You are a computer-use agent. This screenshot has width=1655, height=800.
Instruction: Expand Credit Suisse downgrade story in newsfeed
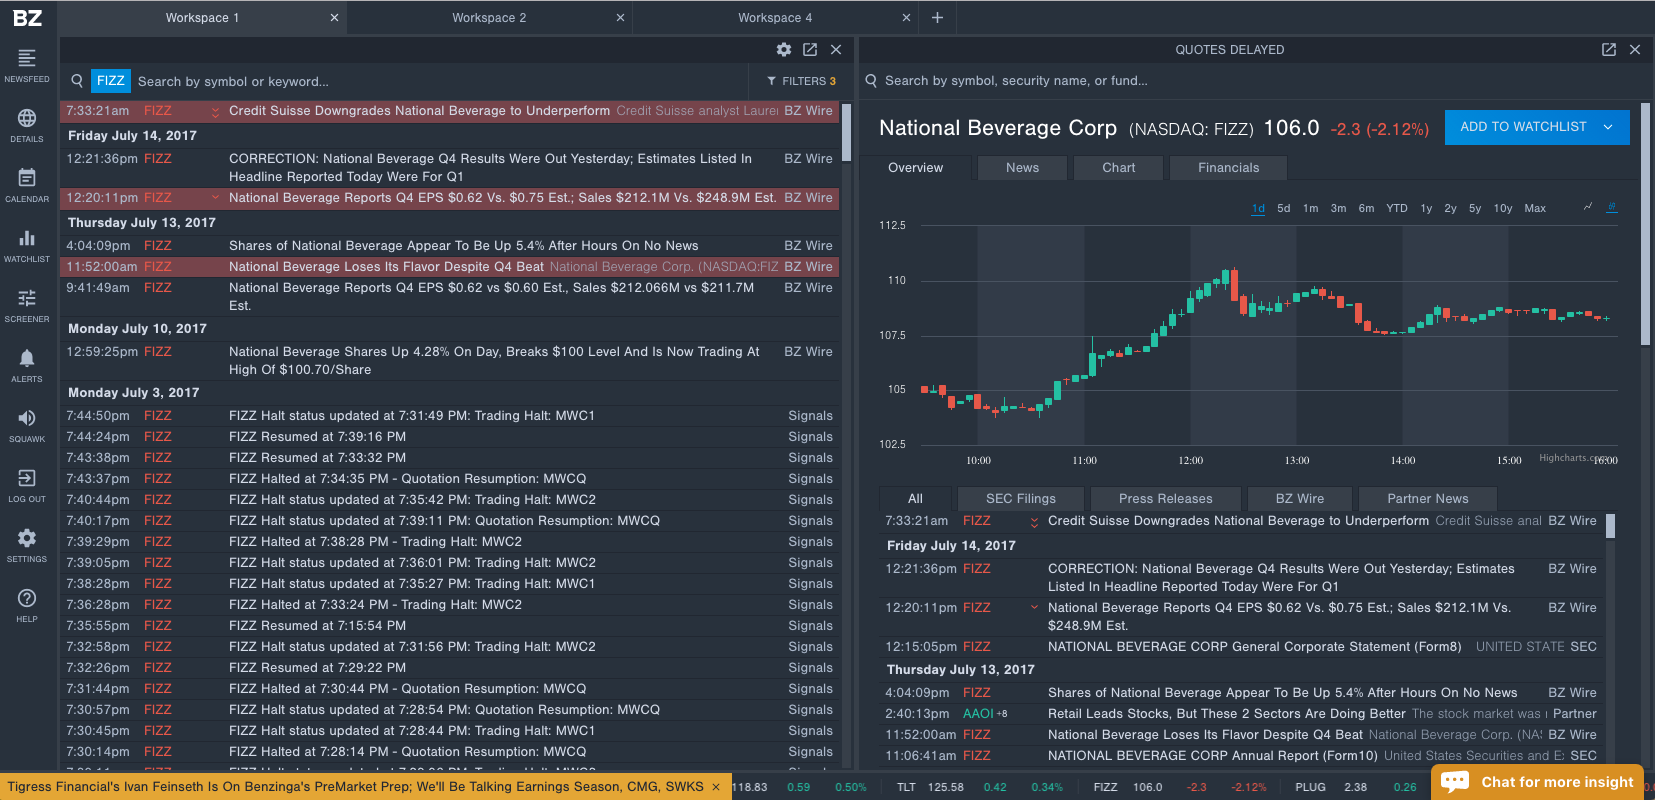point(214,112)
